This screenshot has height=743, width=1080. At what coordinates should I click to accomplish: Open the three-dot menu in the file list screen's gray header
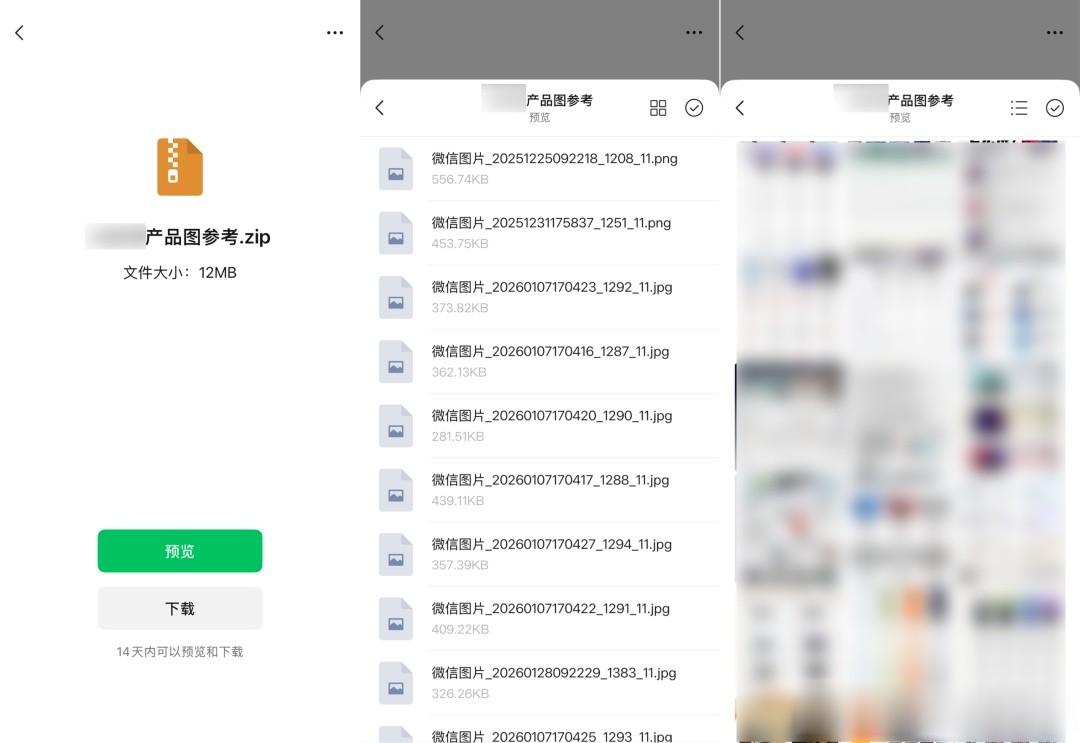click(694, 32)
